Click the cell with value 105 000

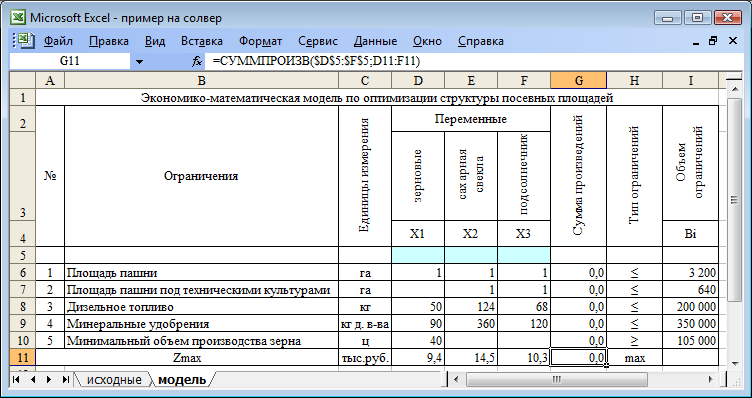[690, 341]
